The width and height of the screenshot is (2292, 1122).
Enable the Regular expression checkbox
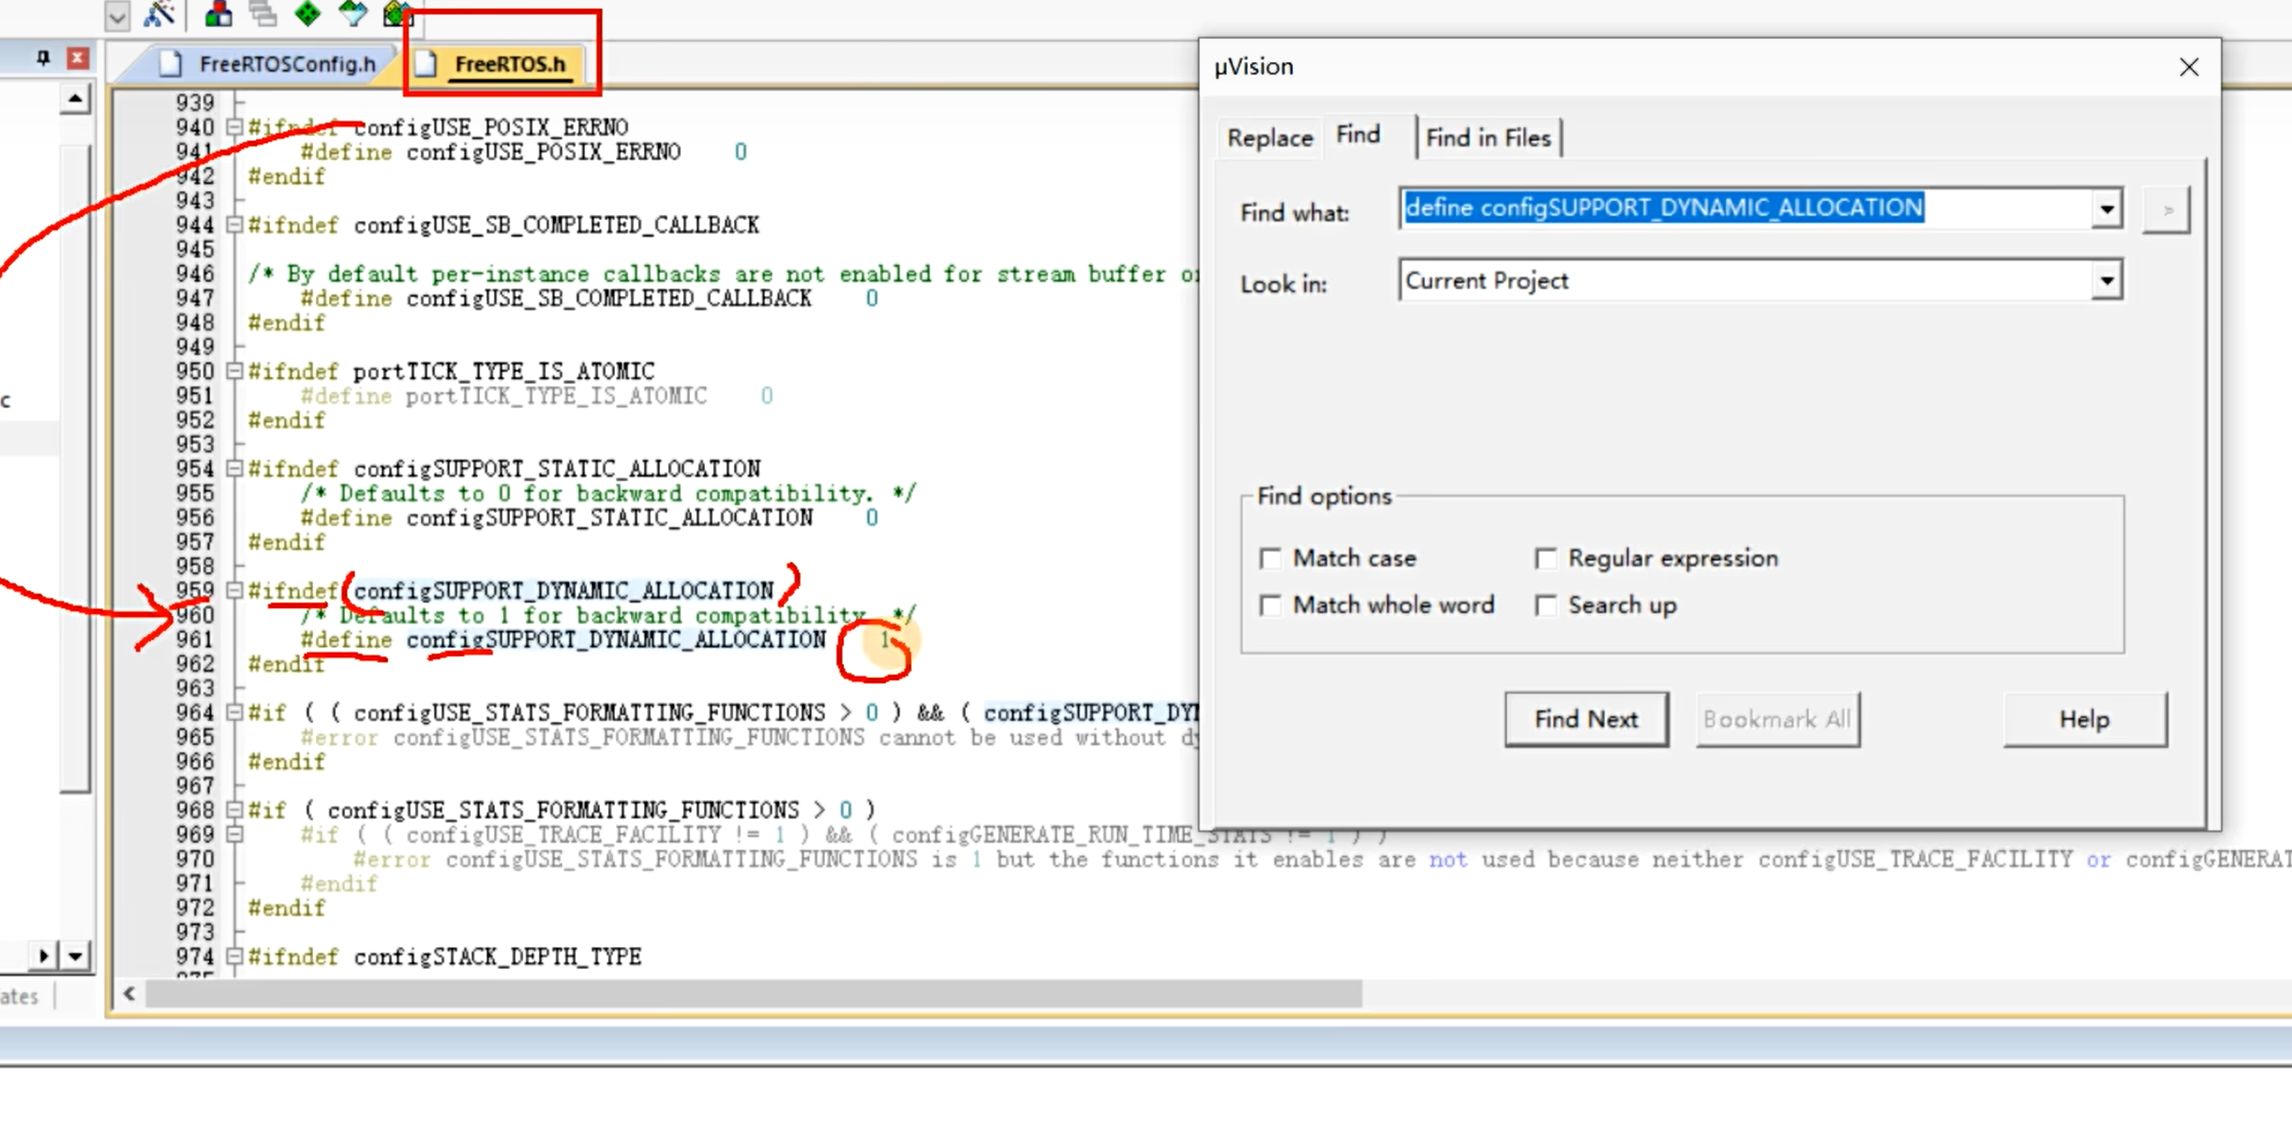coord(1546,558)
